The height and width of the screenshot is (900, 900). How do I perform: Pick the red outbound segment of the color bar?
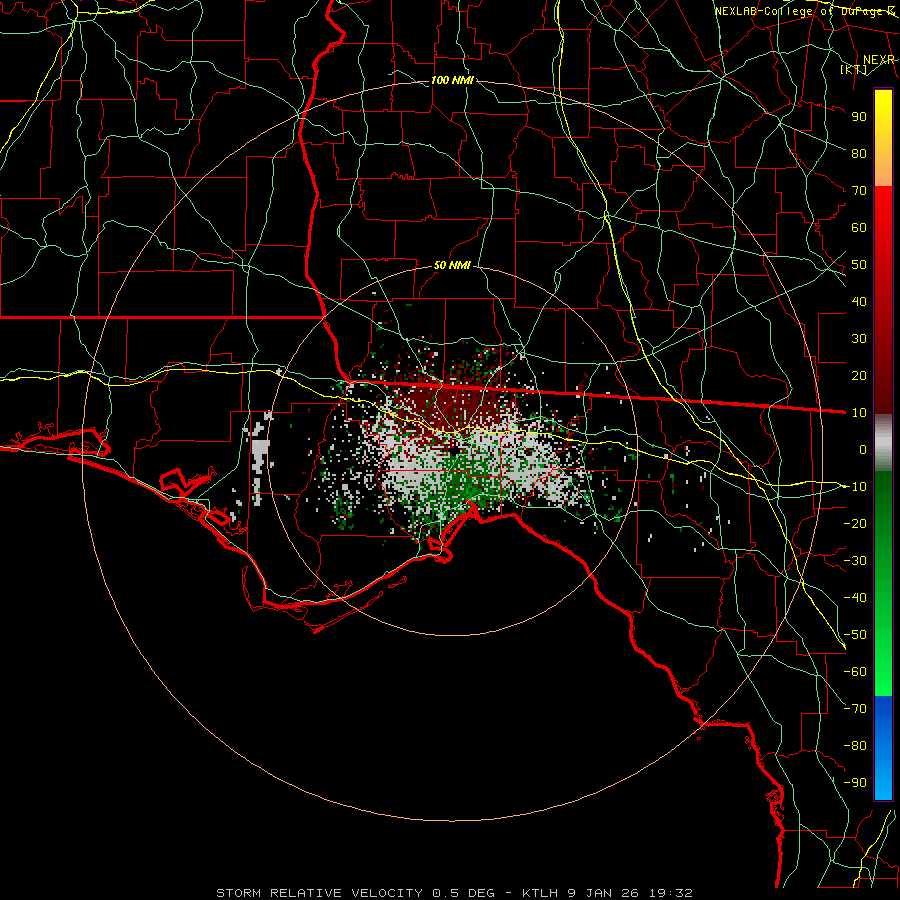(x=883, y=300)
